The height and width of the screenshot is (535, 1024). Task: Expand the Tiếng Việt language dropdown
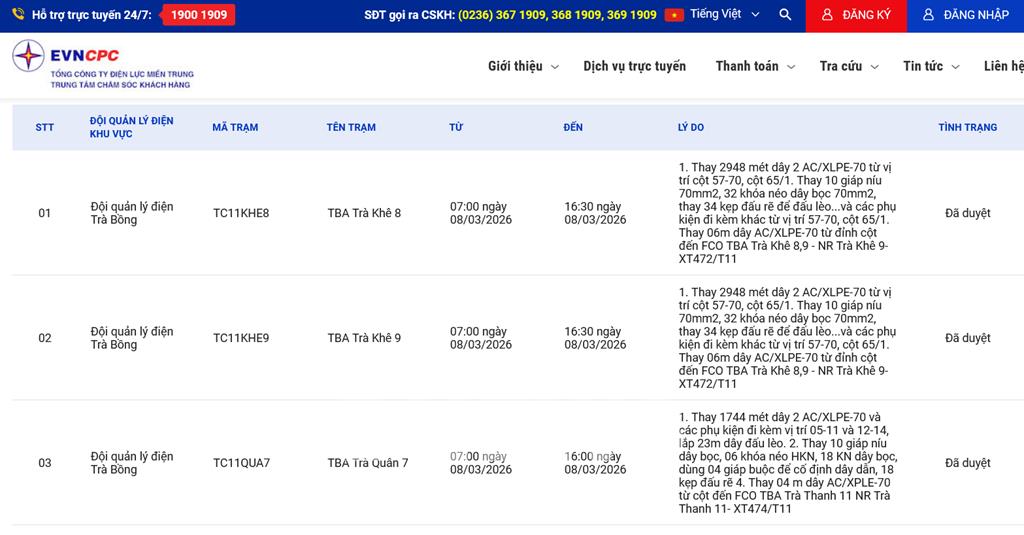[x=725, y=15]
